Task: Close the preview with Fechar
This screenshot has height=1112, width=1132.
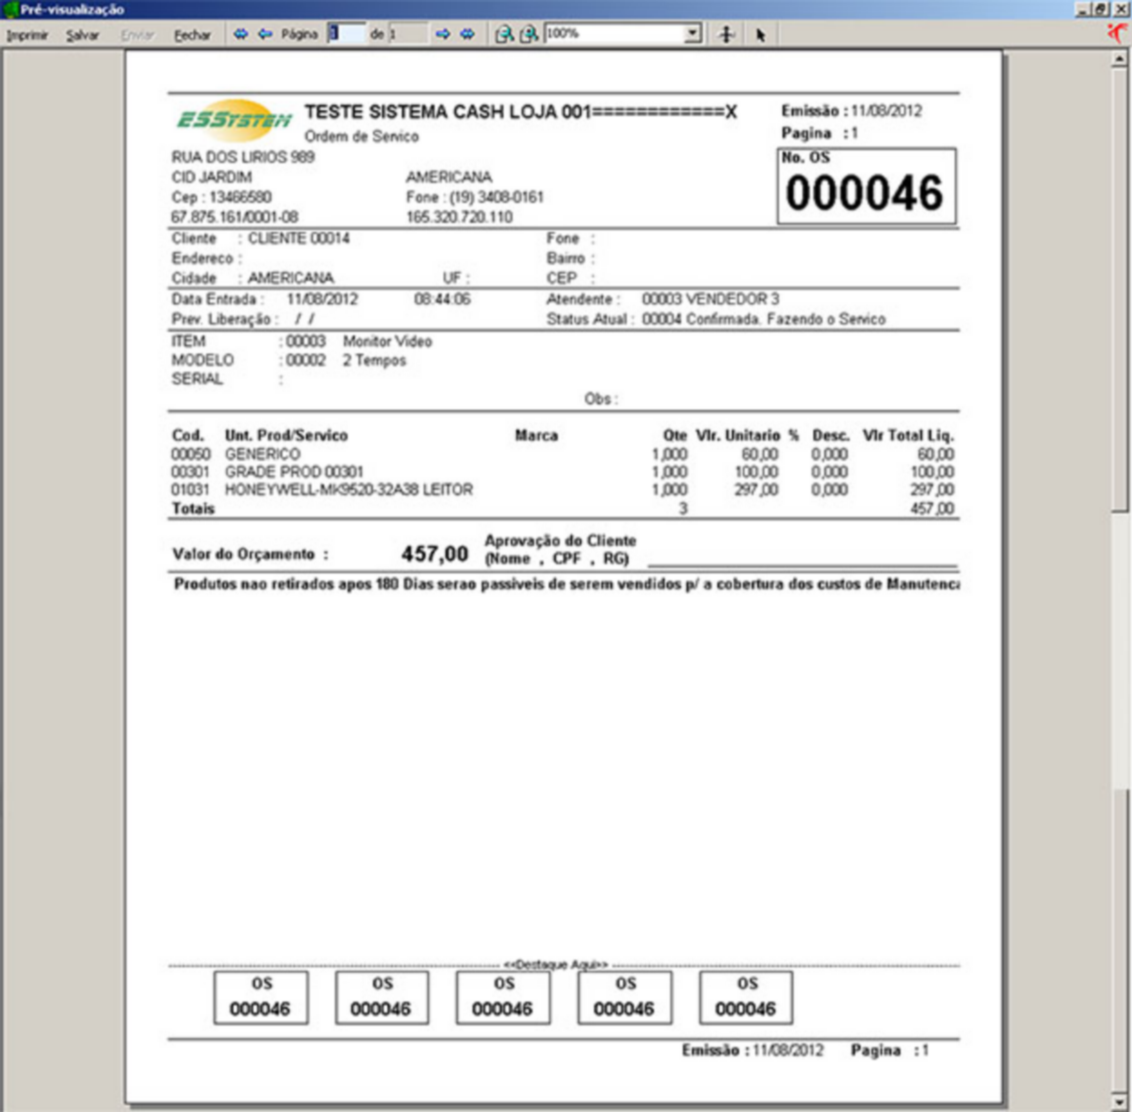Action: point(192,35)
